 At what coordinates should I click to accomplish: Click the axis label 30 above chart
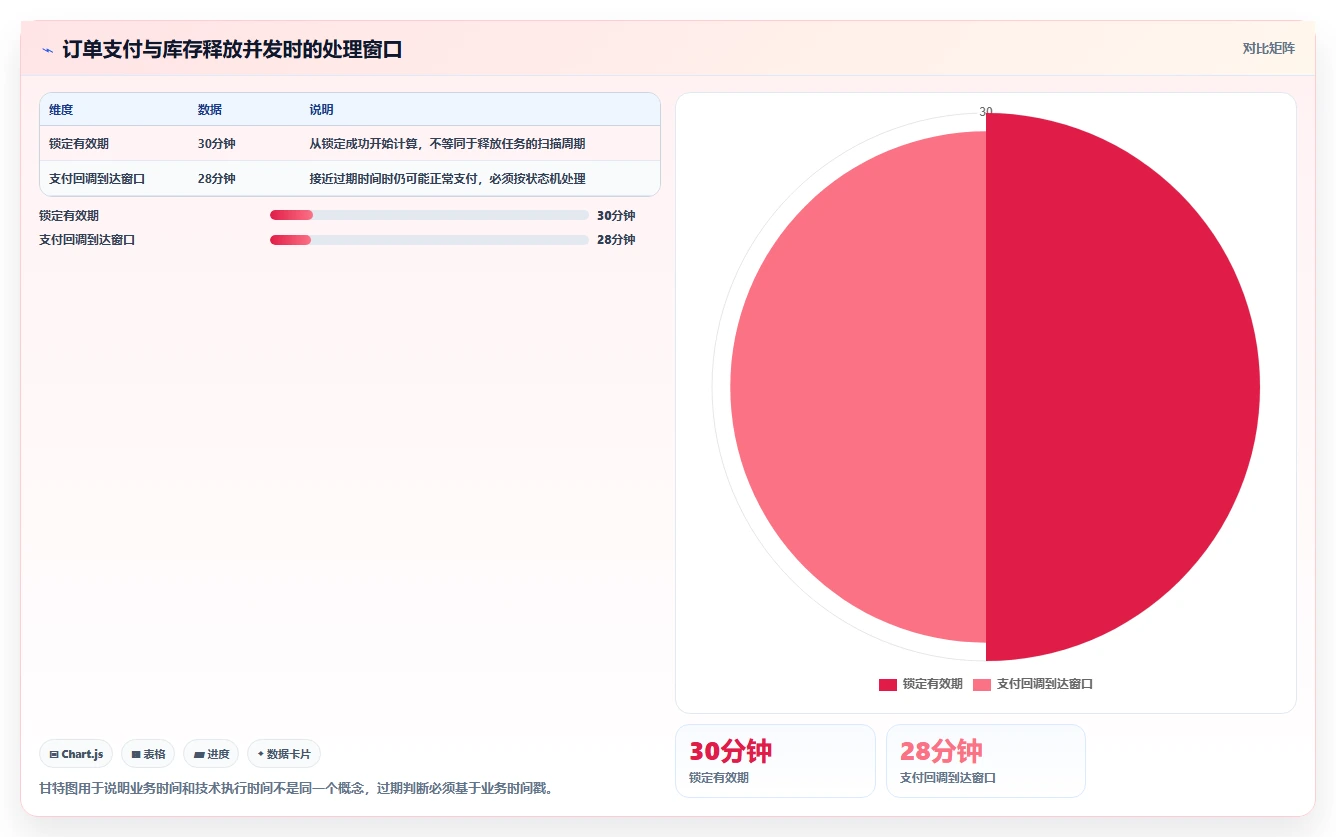[x=986, y=112]
